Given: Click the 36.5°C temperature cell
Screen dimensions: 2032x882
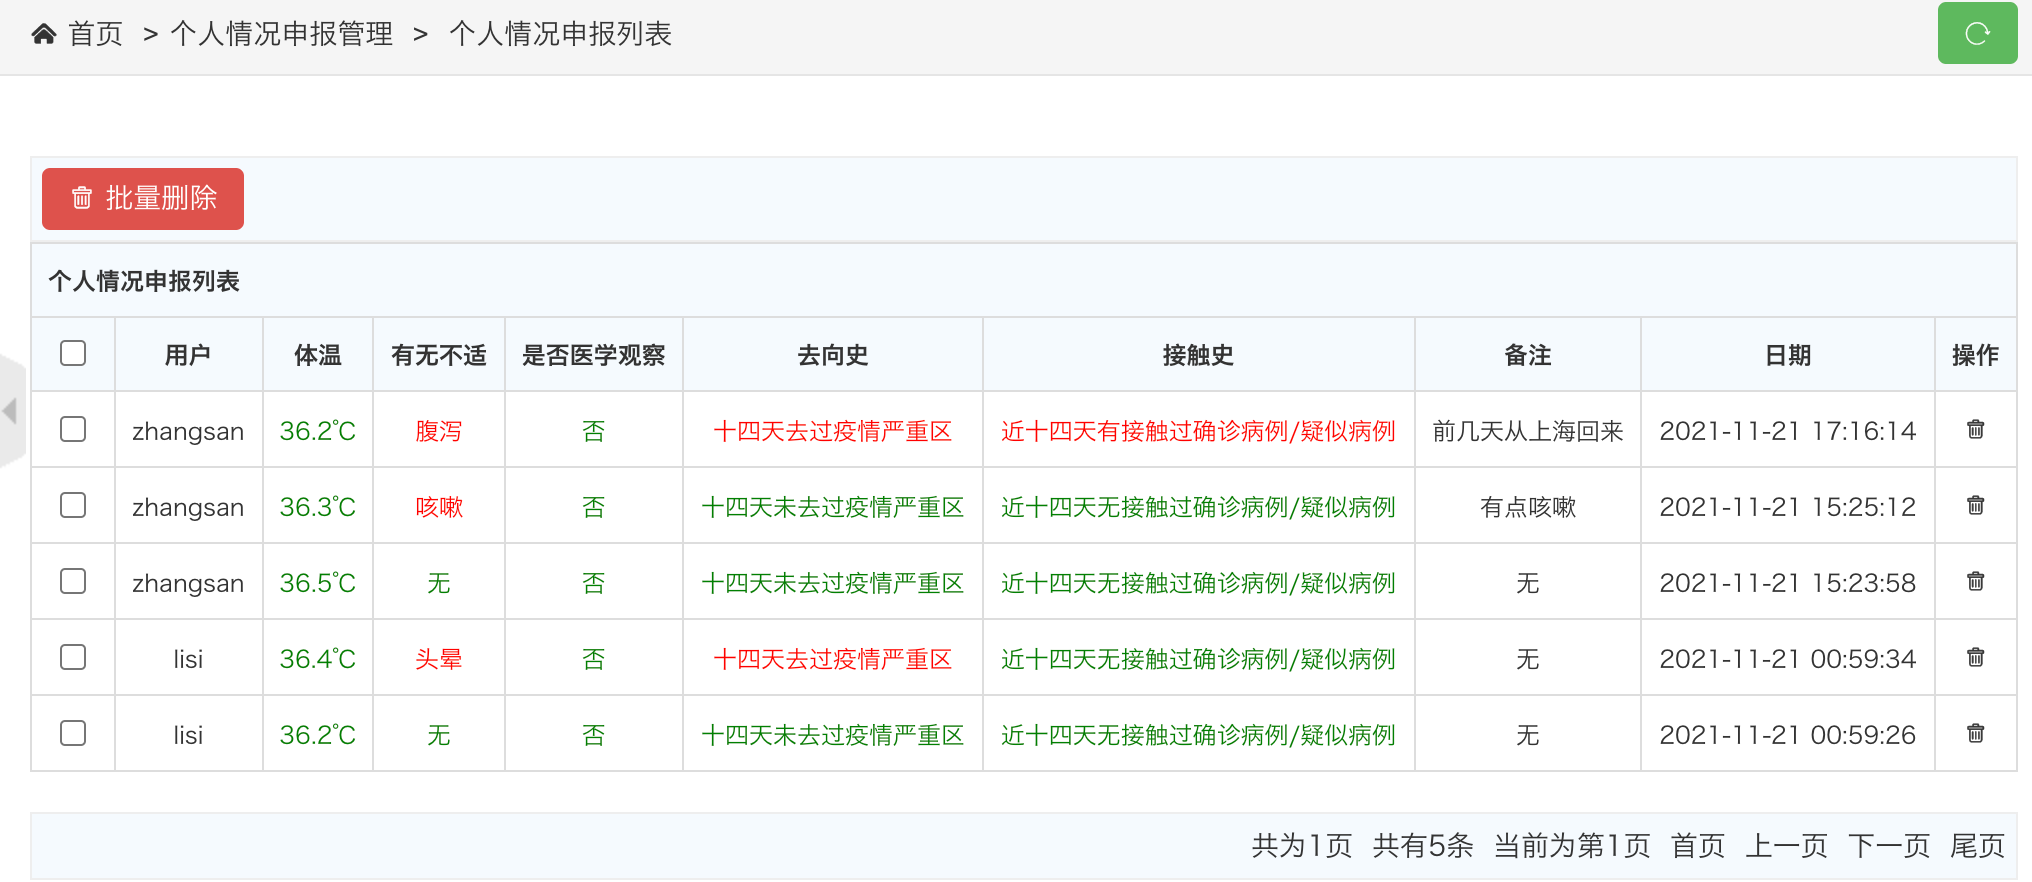Looking at the screenshot, I should pos(318,583).
